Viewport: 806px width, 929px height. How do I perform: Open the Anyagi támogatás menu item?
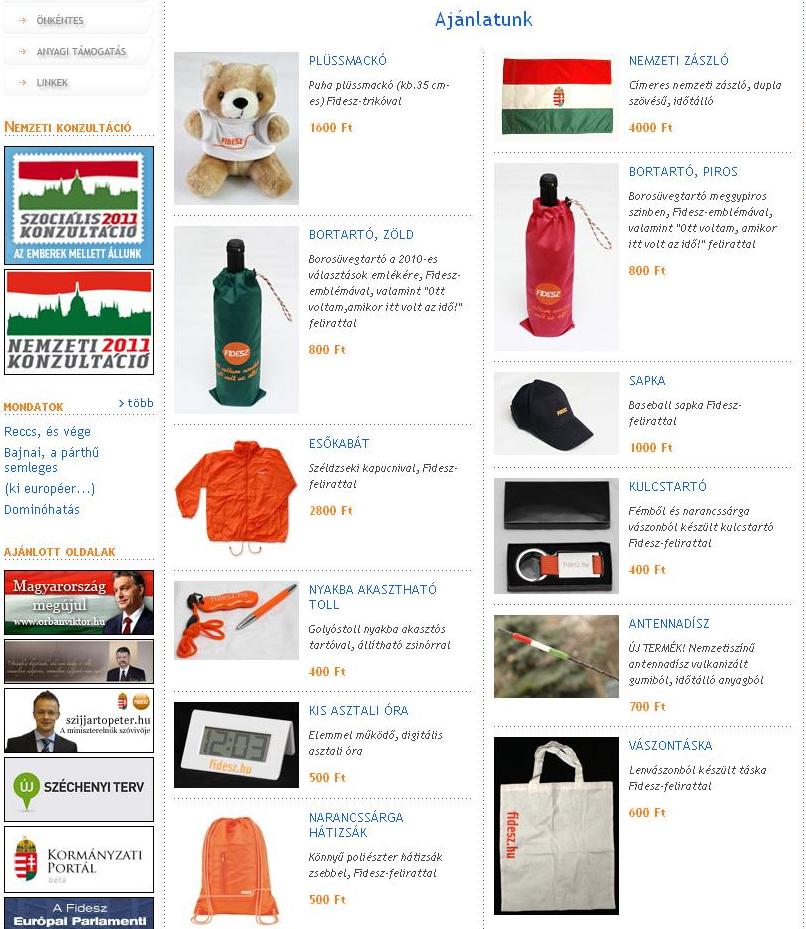click(81, 52)
